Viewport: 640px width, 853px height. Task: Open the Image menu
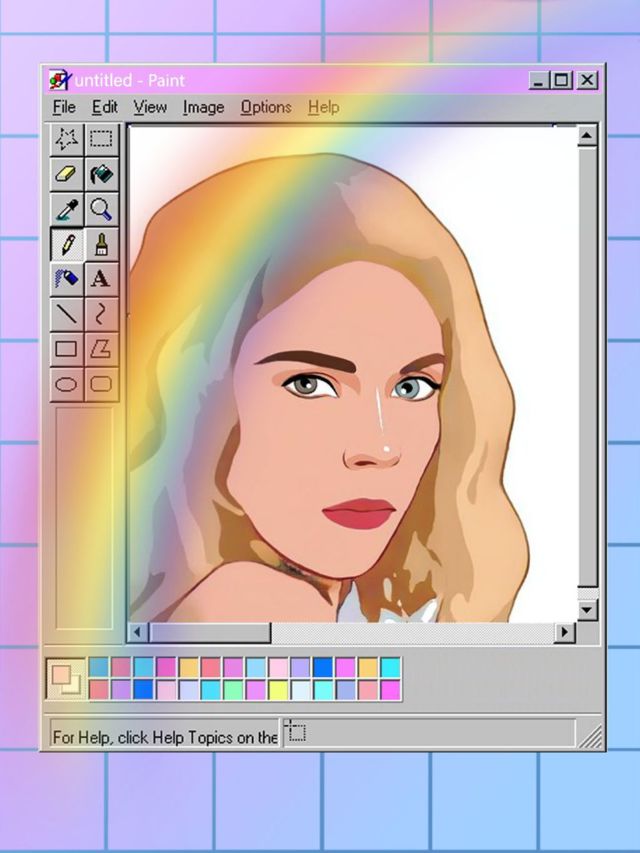pos(203,107)
